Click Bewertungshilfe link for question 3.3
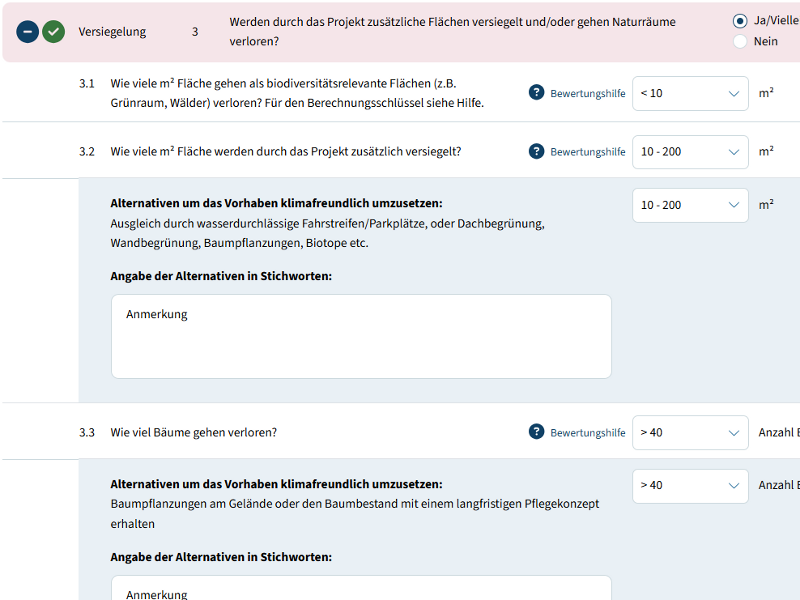800x600 pixels. pyautogui.click(x=587, y=433)
